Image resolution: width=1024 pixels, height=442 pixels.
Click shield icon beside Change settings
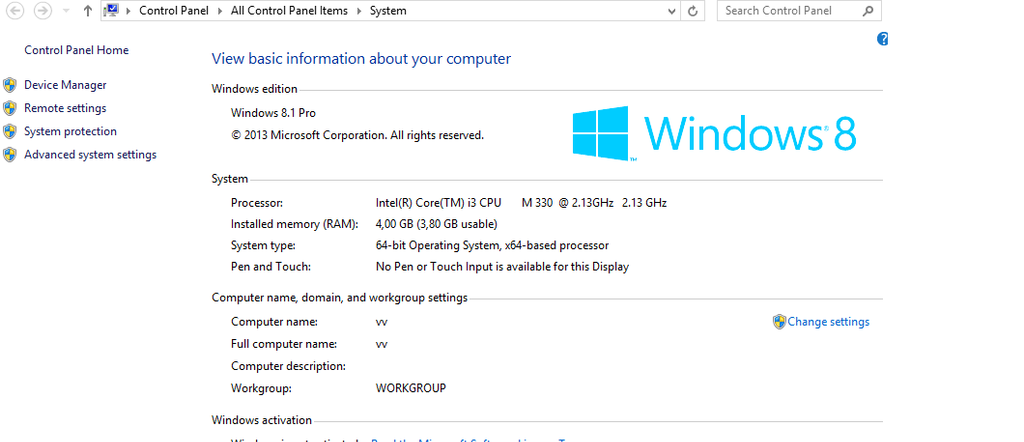click(x=779, y=322)
